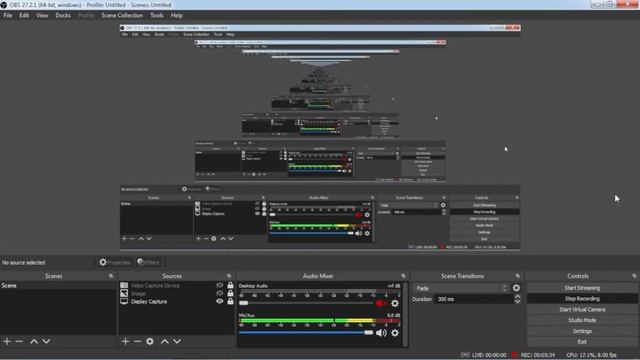This screenshot has height=360, width=640.
Task: Open the Tools menu
Action: coord(157,16)
